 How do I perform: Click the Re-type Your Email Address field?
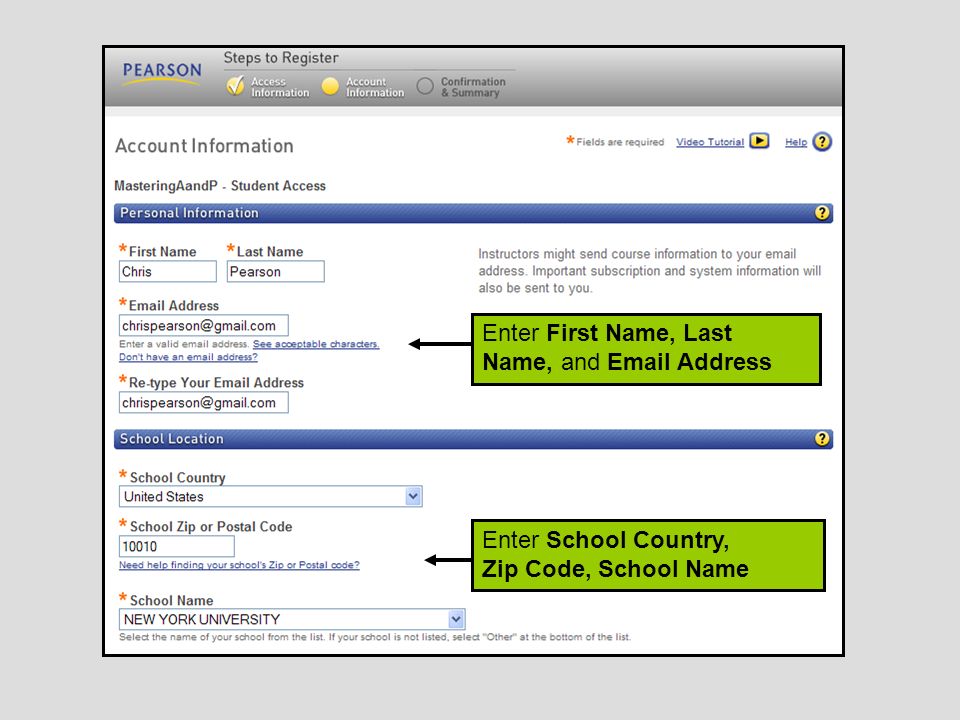click(x=204, y=403)
